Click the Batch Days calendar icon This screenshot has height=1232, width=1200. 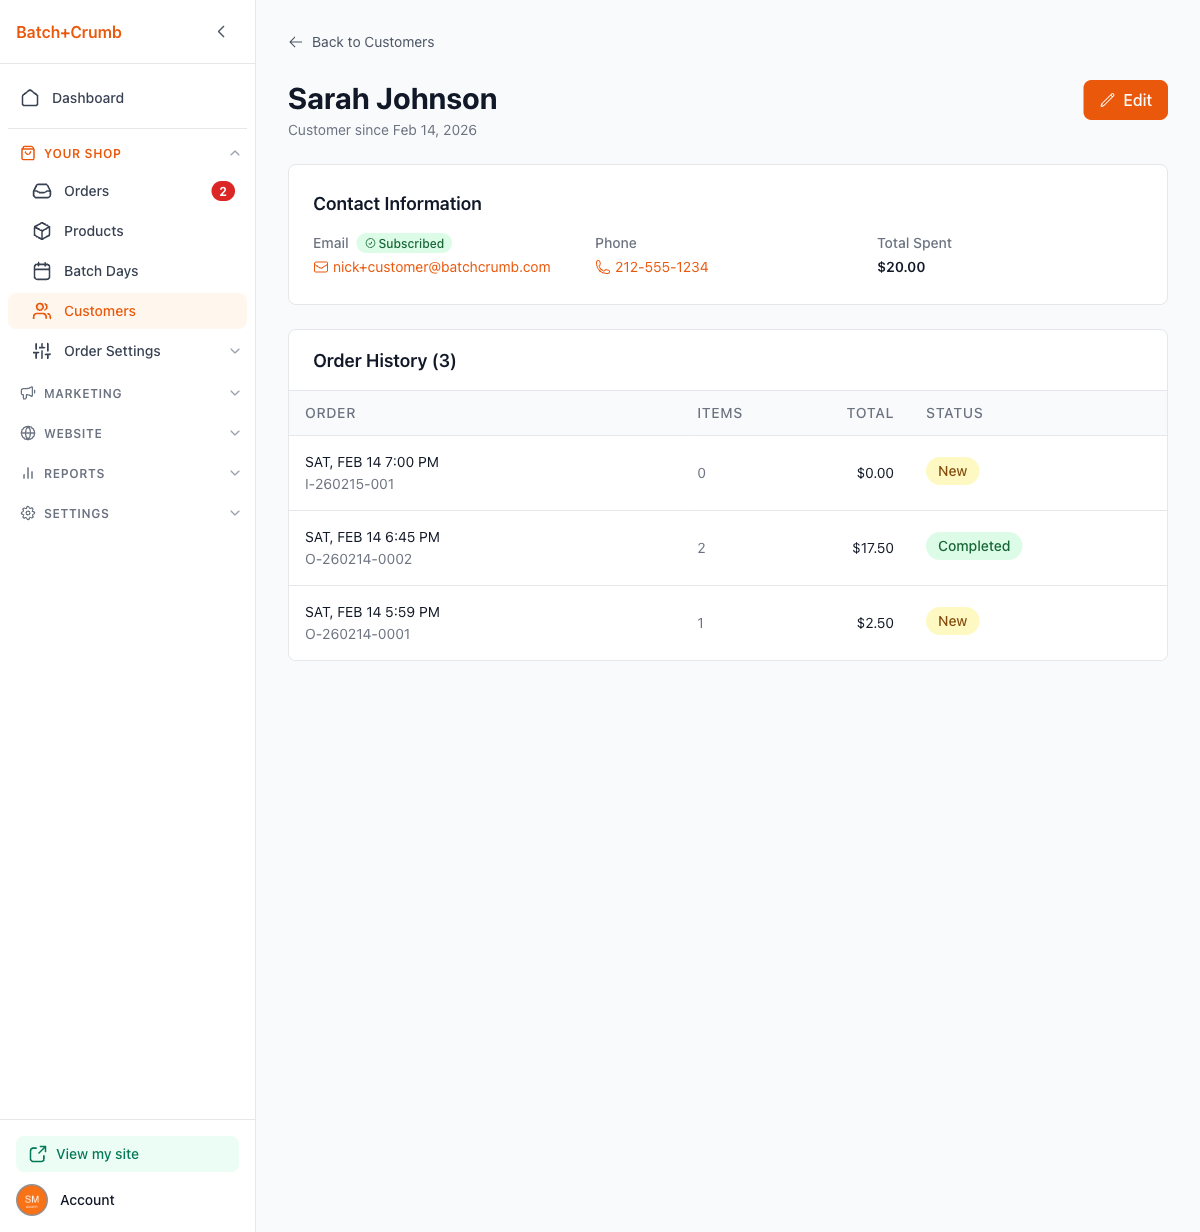(x=42, y=271)
